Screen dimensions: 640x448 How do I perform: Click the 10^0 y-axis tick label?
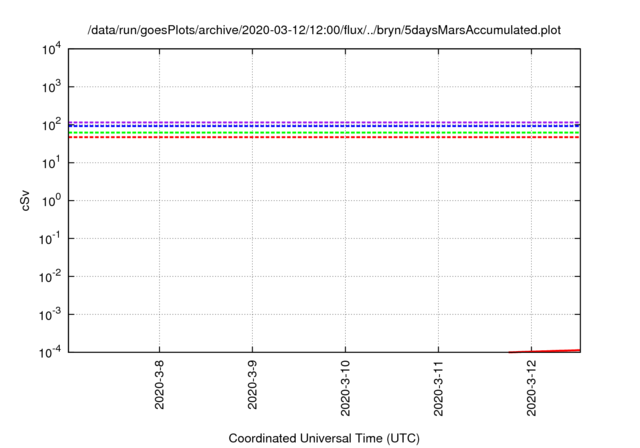click(x=51, y=201)
